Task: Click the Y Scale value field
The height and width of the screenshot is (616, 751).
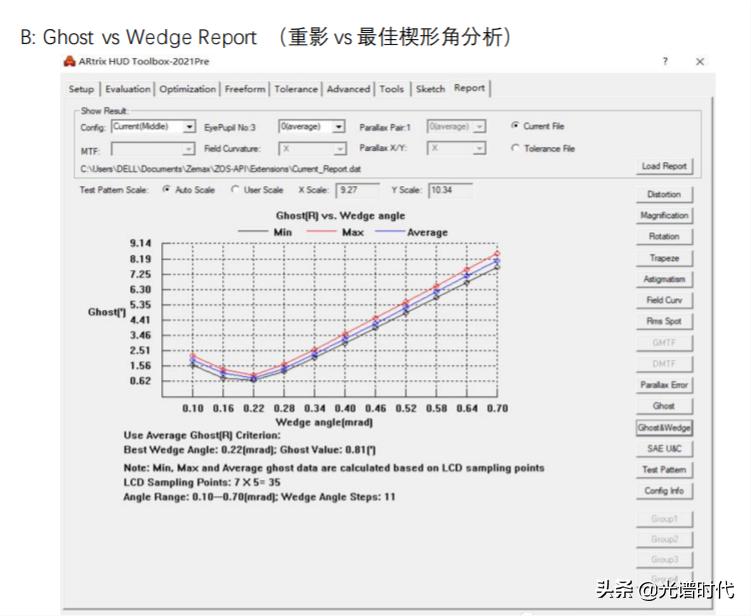Action: [x=450, y=189]
